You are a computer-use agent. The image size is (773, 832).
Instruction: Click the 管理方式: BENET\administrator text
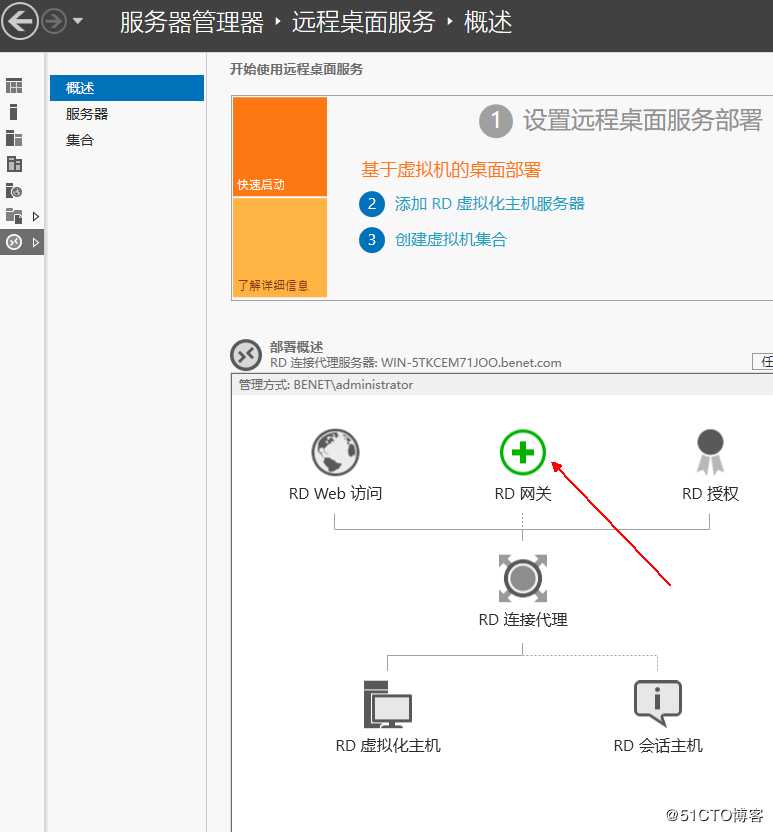(x=326, y=385)
